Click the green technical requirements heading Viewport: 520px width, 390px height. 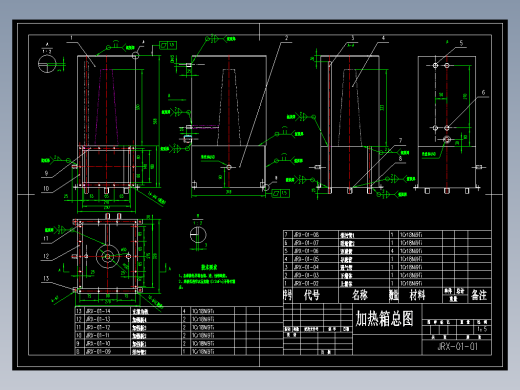pos(209,267)
